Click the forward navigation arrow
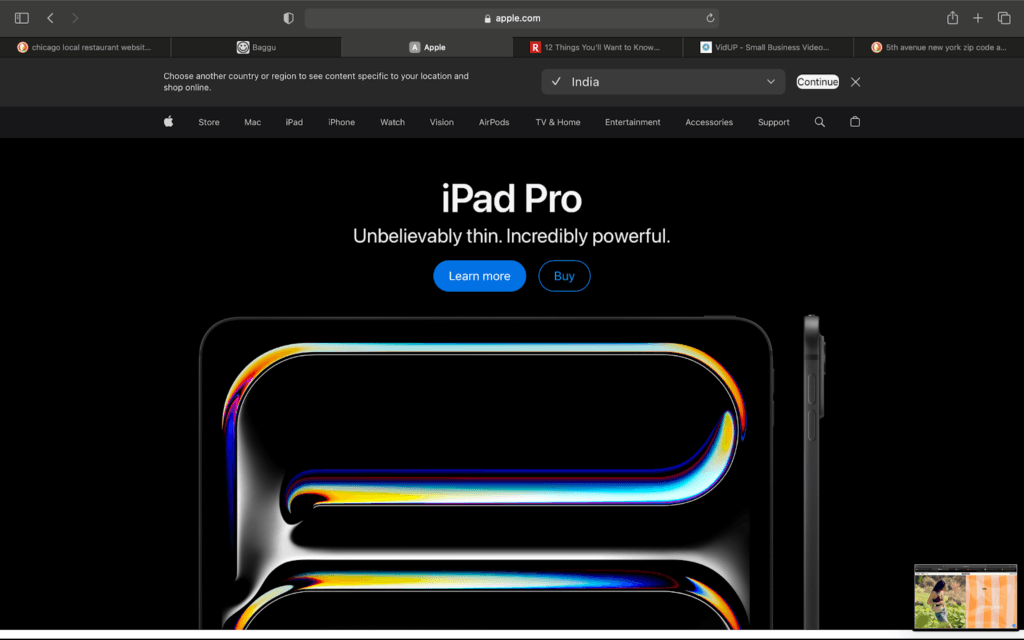Viewport: 1024px width, 640px height. (75, 18)
